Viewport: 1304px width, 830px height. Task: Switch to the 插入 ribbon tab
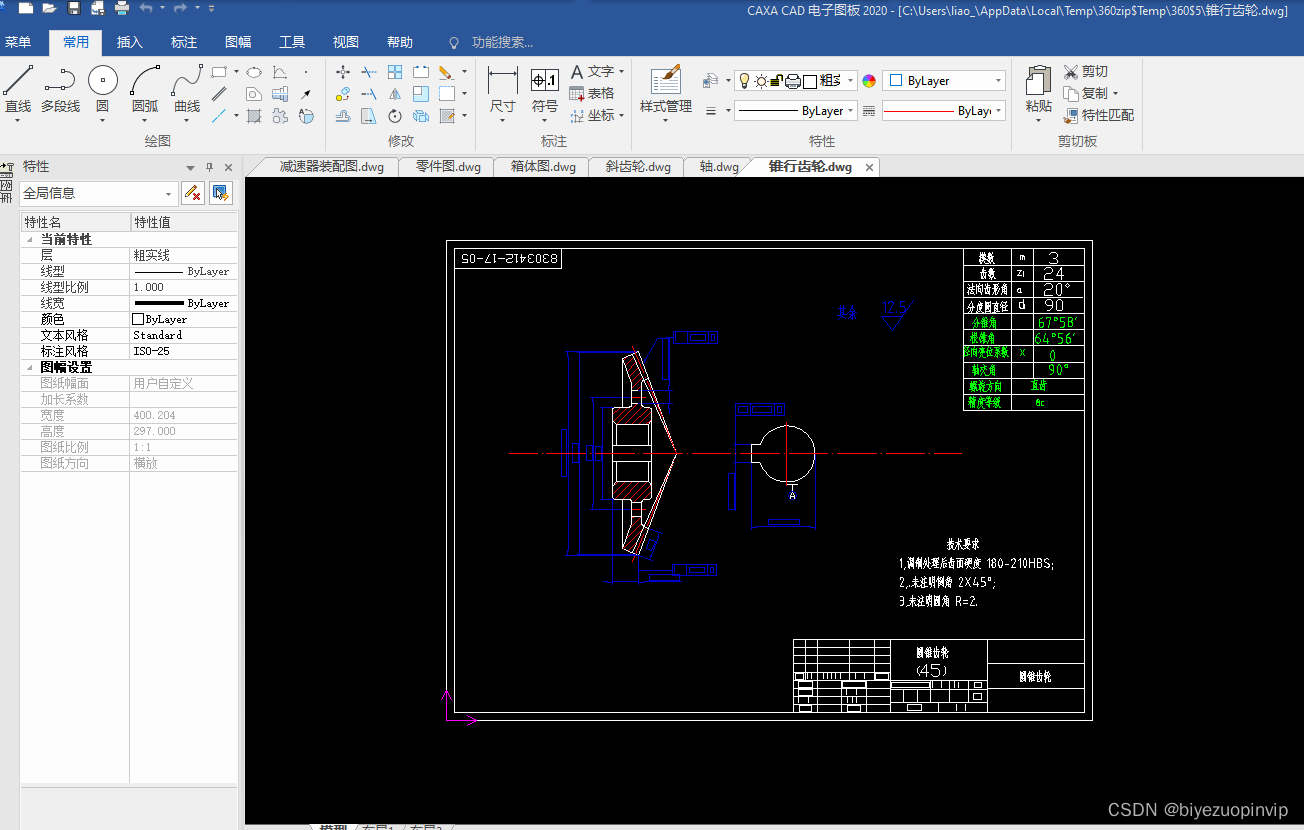coord(130,42)
